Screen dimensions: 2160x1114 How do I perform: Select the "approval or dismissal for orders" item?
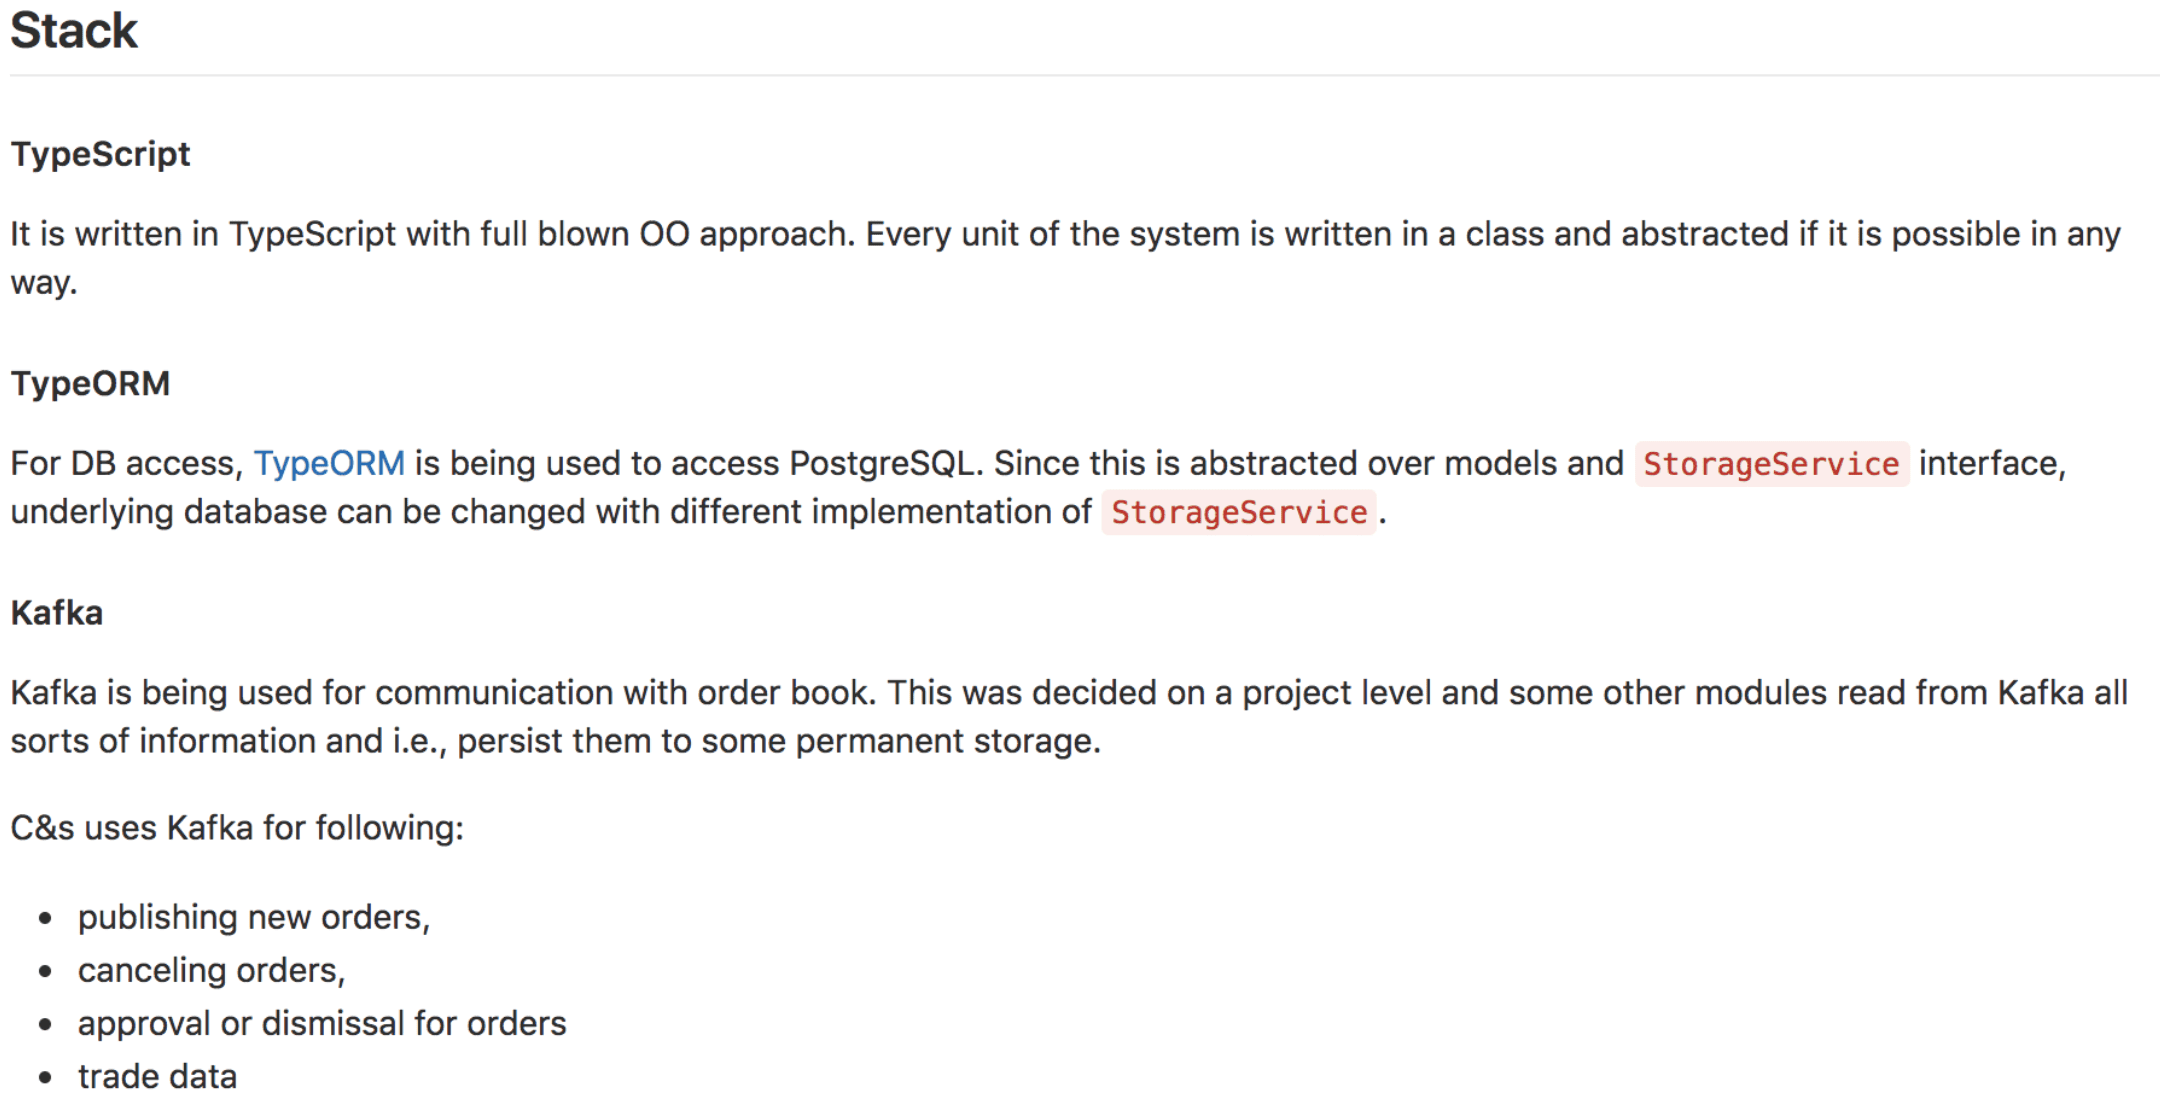point(322,1023)
